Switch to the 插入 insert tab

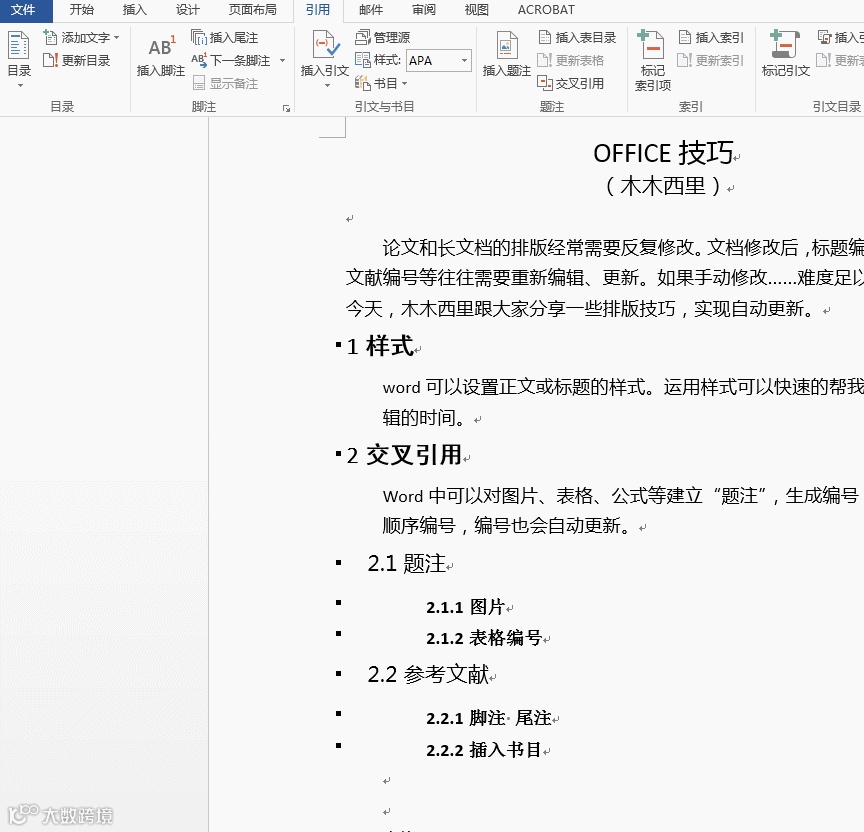134,10
